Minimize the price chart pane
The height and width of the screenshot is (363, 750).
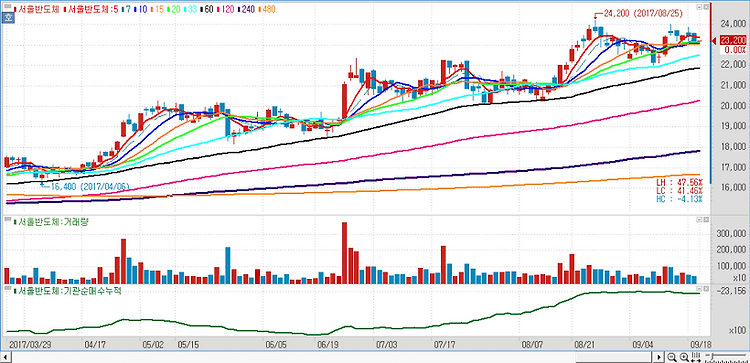pos(699,7)
